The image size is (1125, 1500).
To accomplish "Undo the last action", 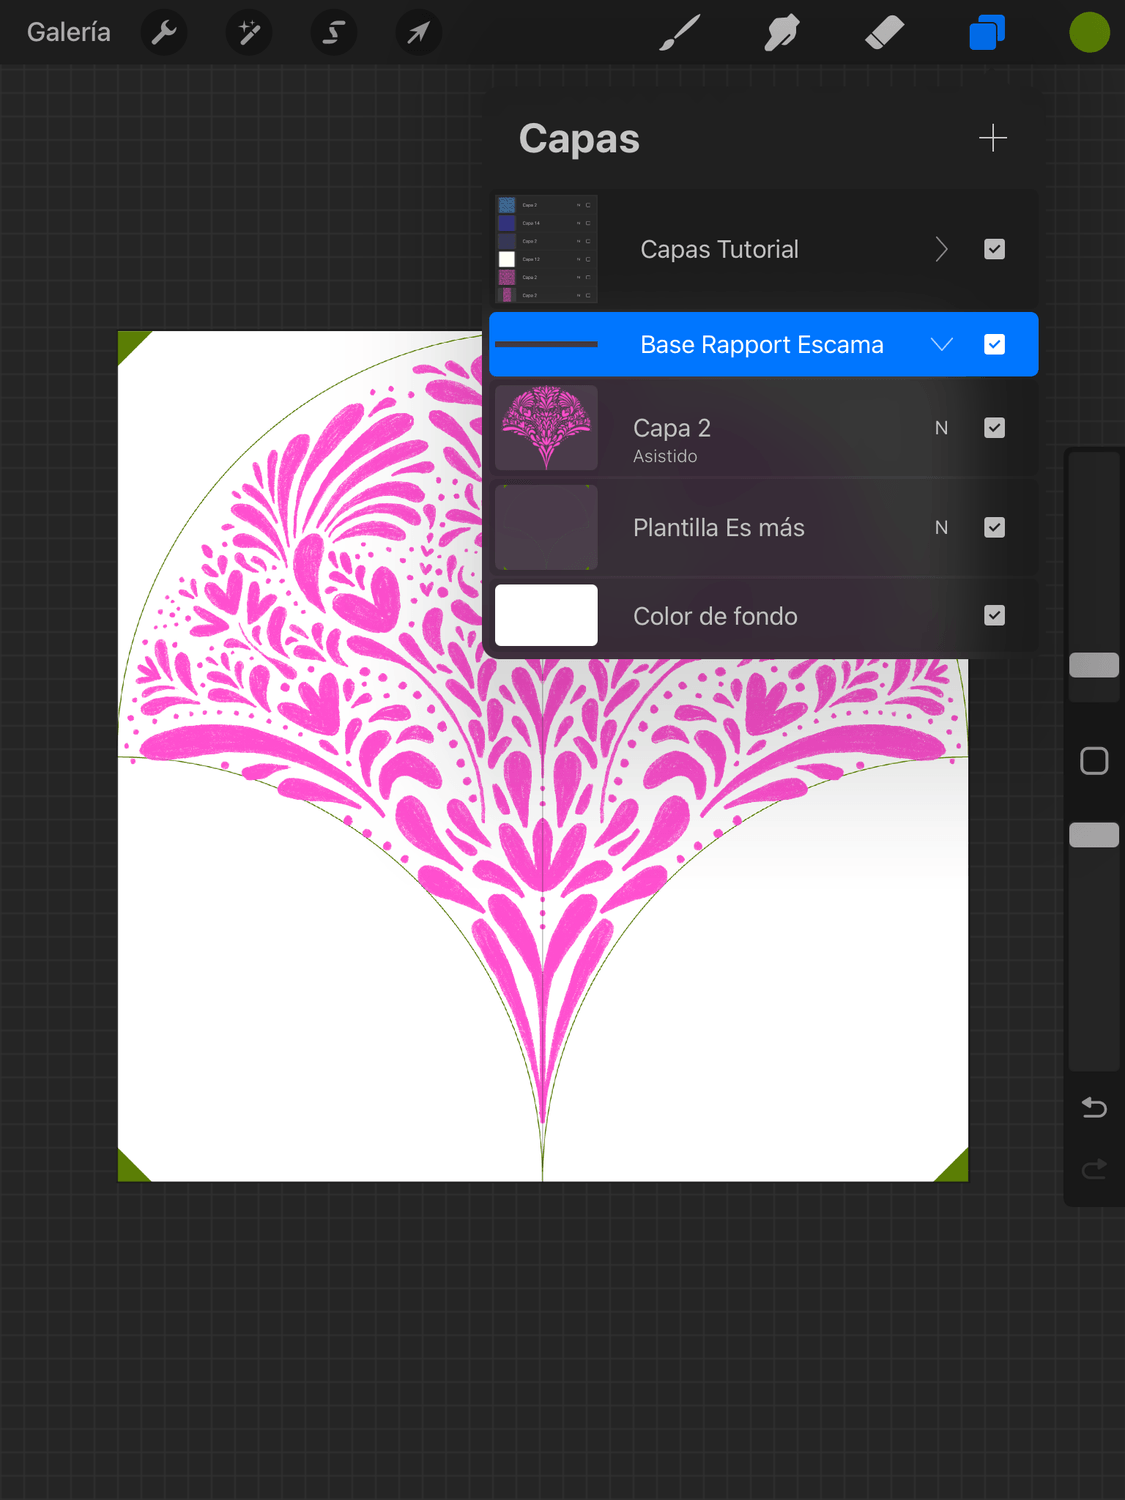I will pos(1094,1107).
